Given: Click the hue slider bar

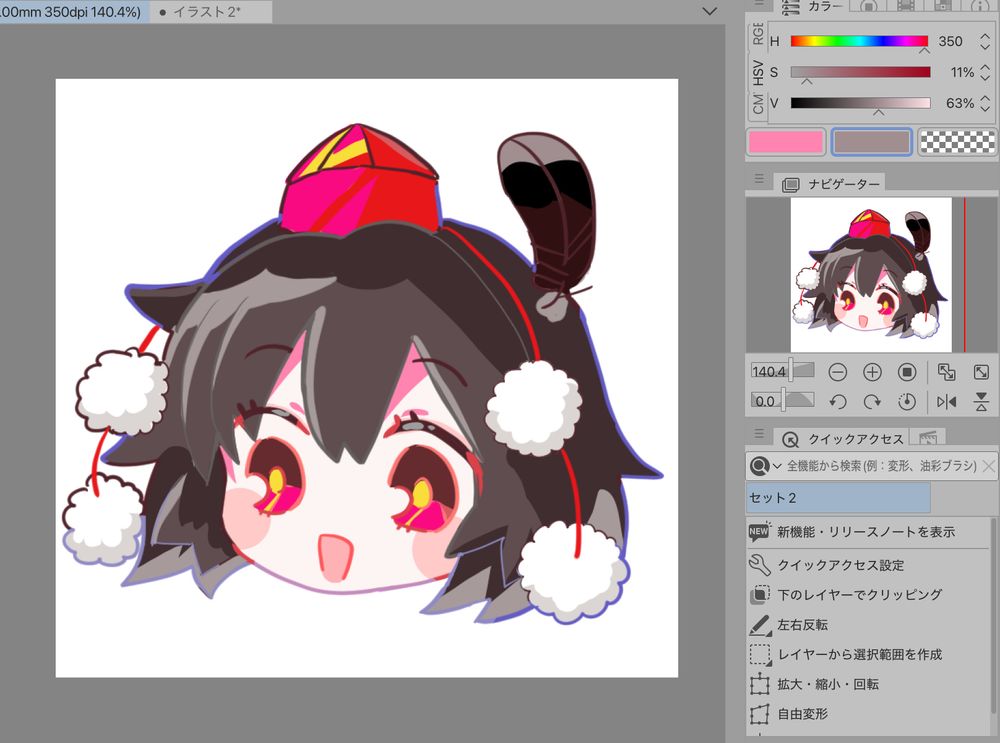Looking at the screenshot, I should [x=859, y=41].
